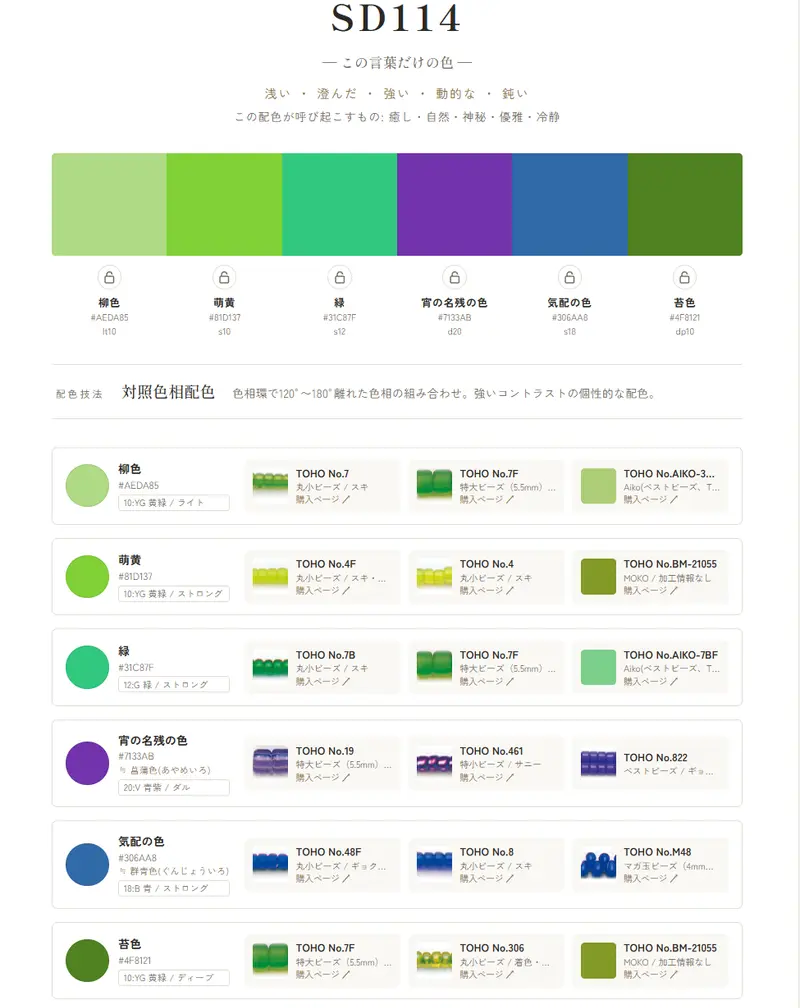
Task: Click the #7133AB hex code under palette
Action: [x=455, y=318]
